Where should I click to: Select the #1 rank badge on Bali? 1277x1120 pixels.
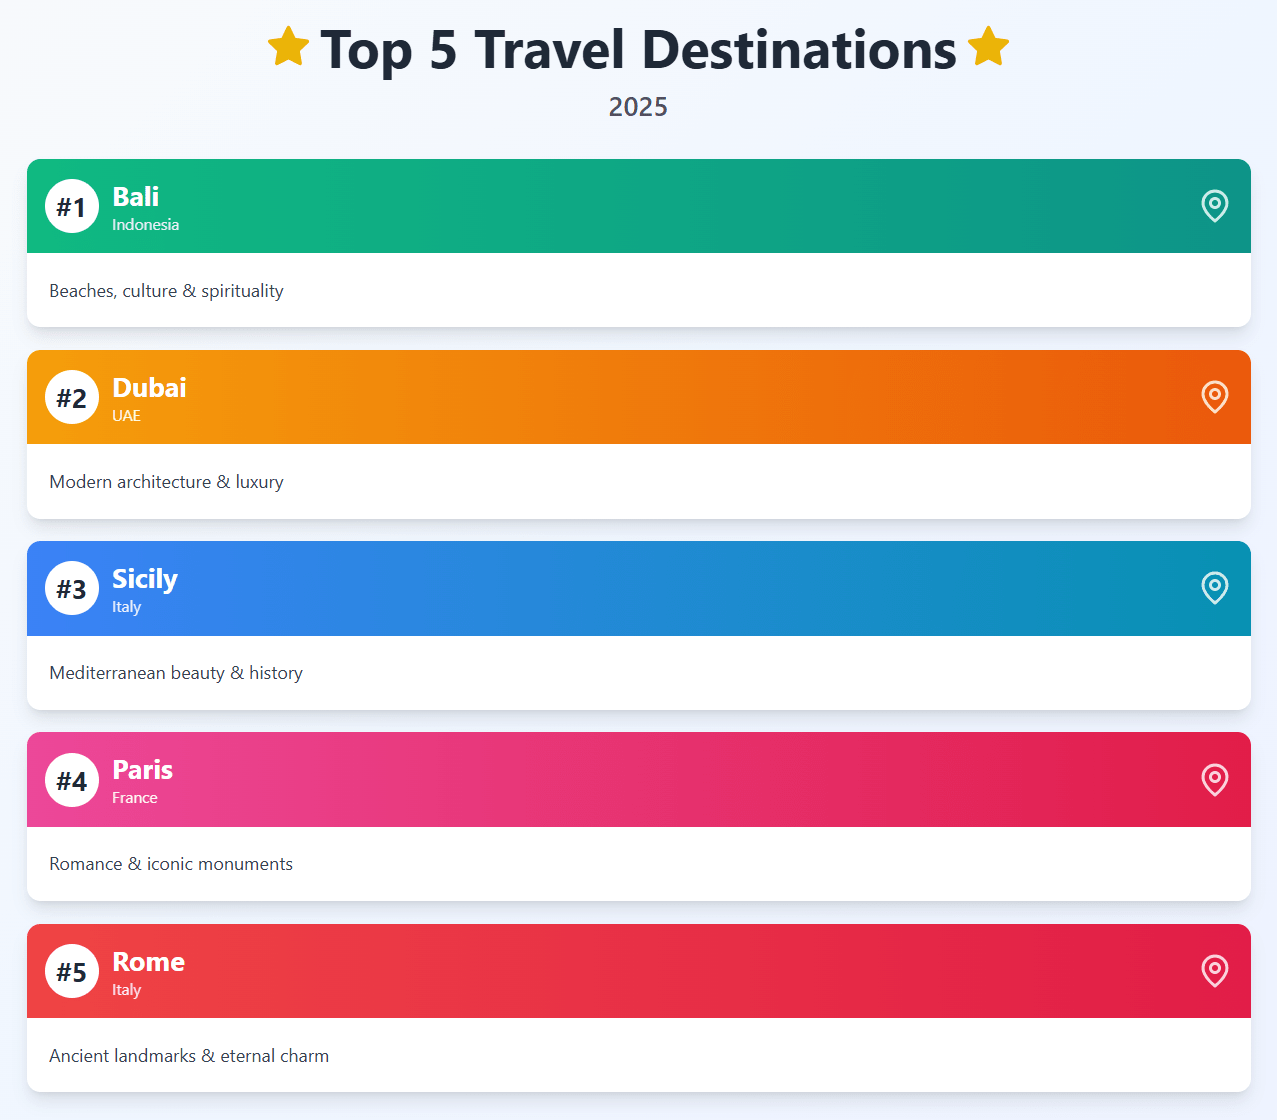pyautogui.click(x=72, y=206)
